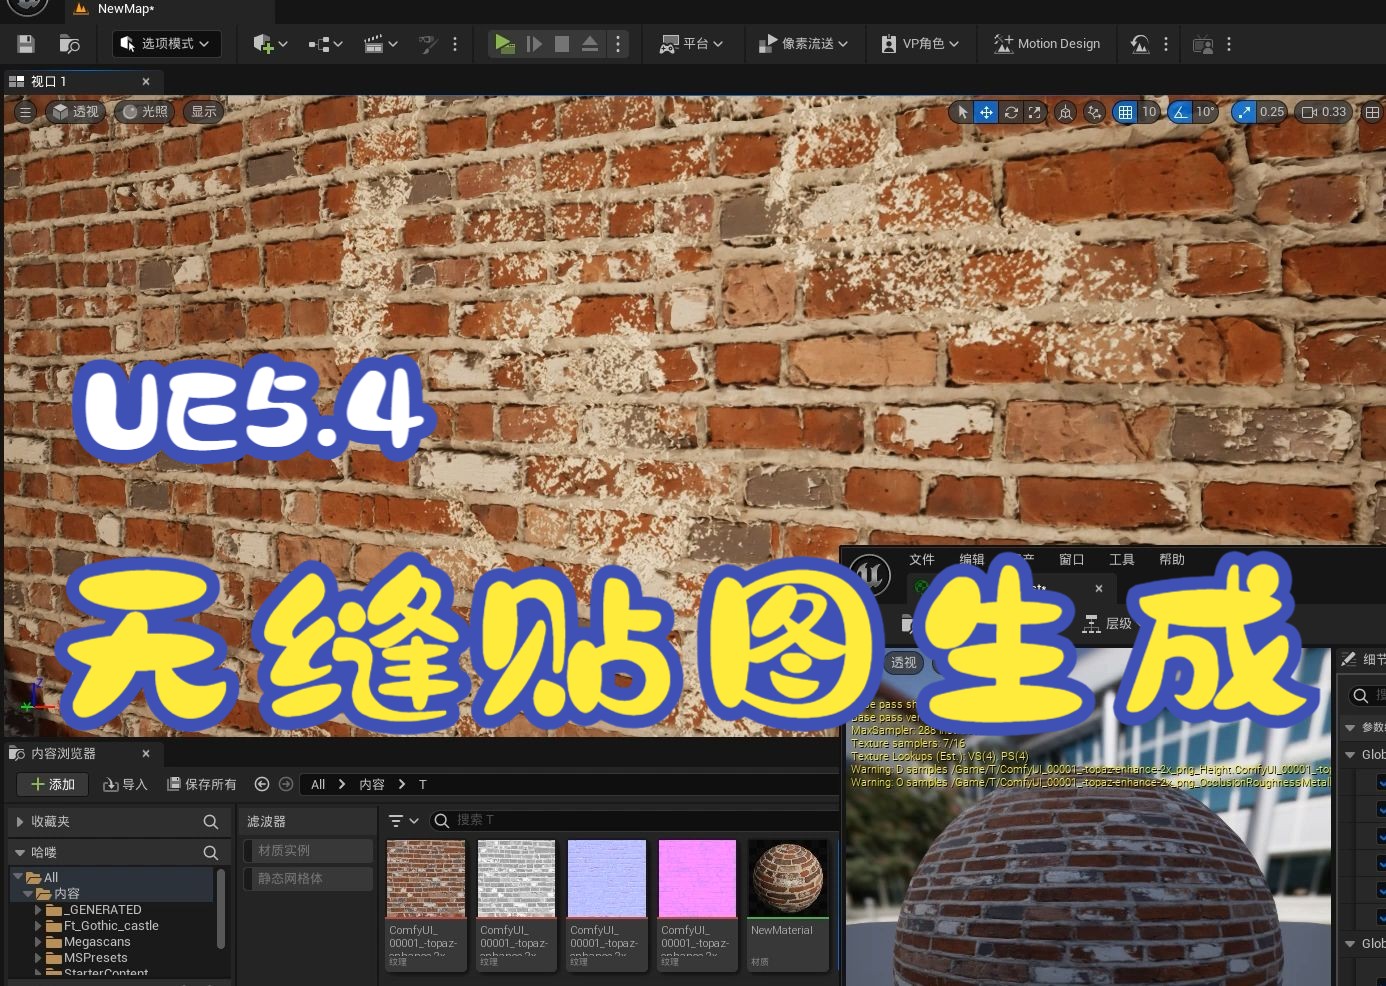Click the 搜索 T asset search field

pos(635,820)
